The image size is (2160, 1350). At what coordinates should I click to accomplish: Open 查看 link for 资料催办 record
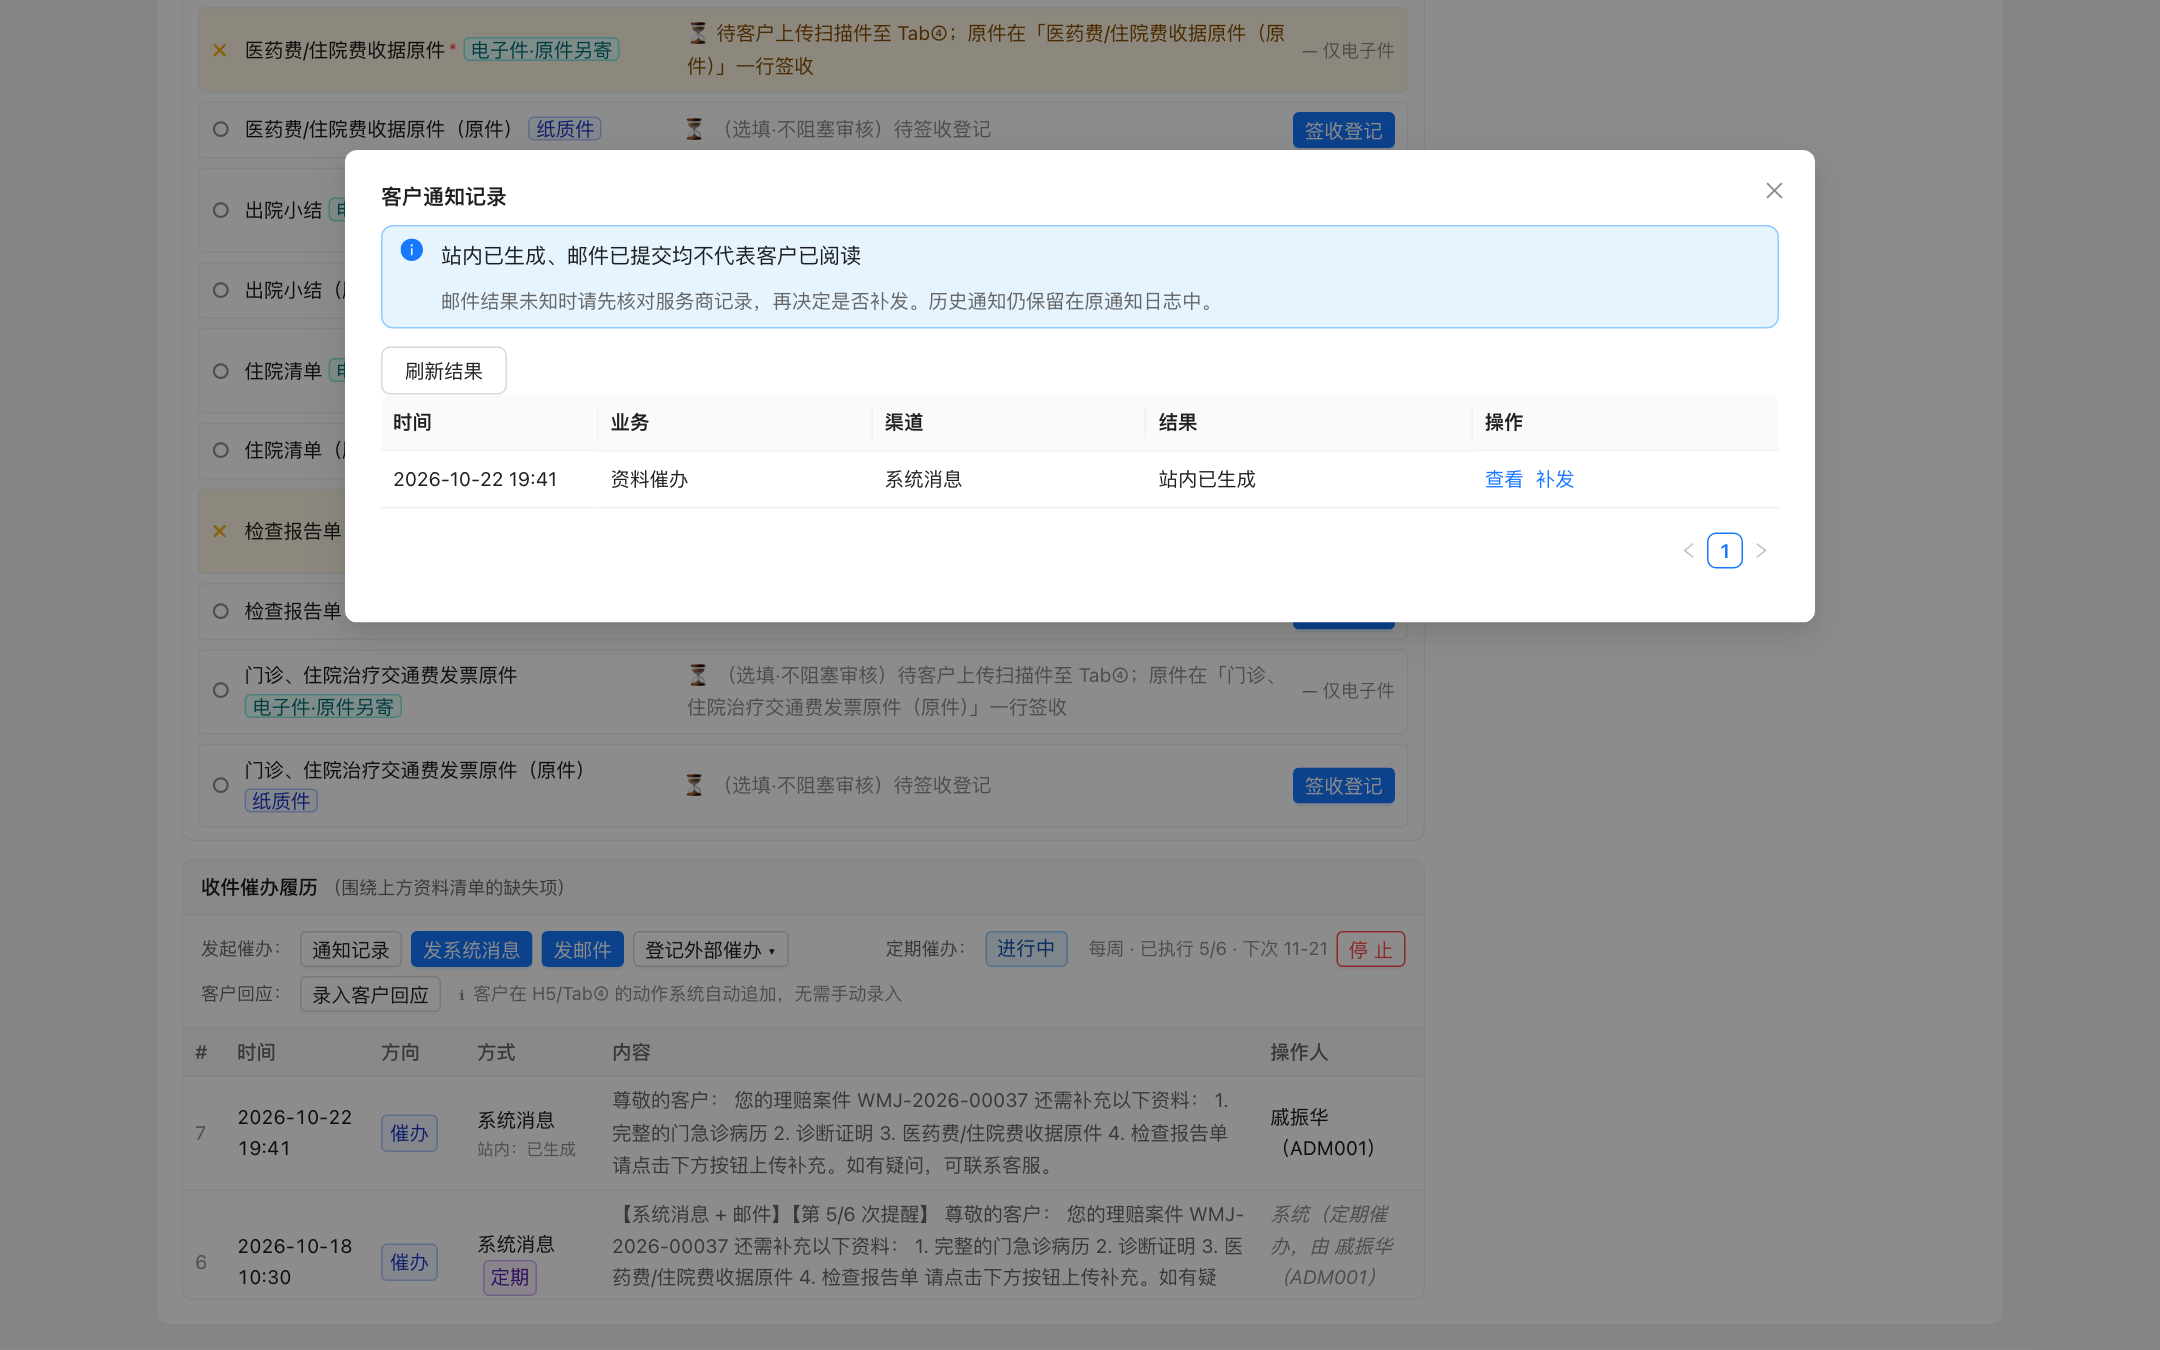coord(1503,479)
